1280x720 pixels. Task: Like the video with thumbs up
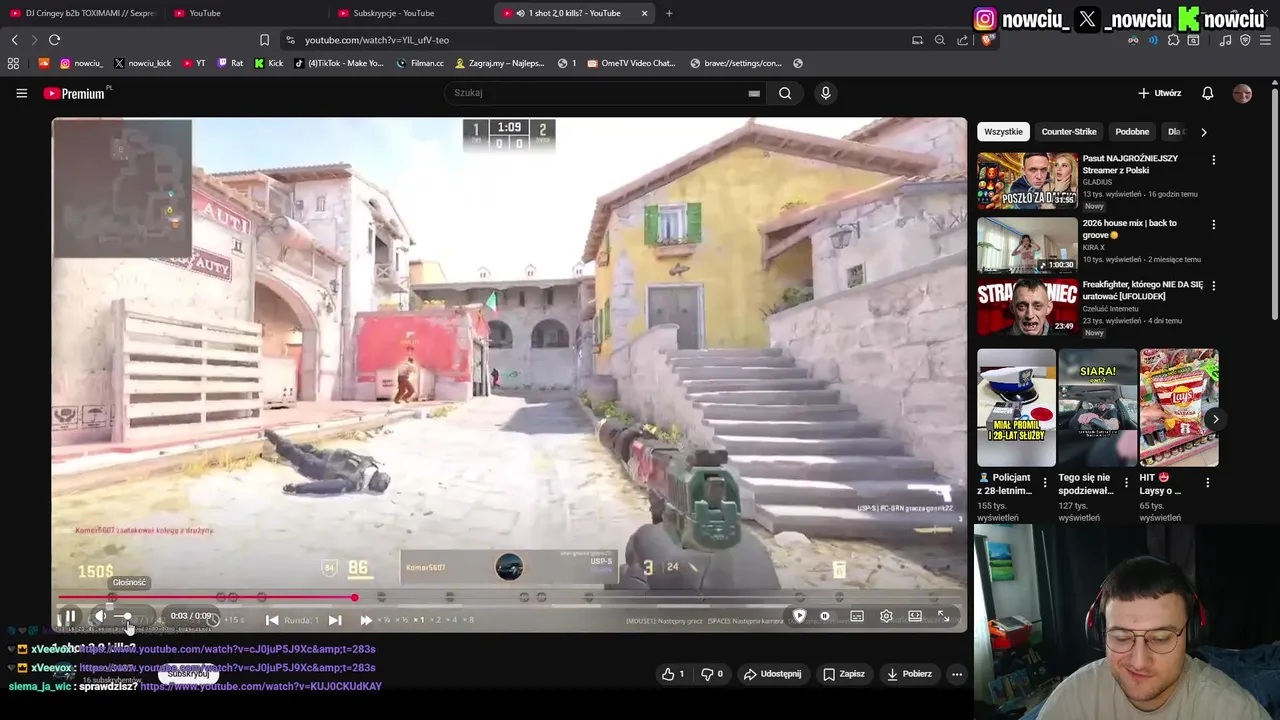pyautogui.click(x=673, y=674)
